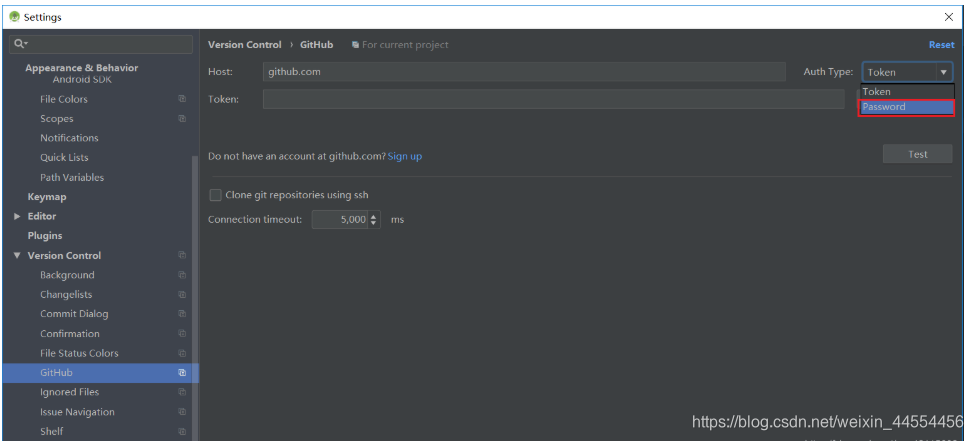Decrease connection timeout with down arrow
Screen dimensions: 974x441
(373, 223)
